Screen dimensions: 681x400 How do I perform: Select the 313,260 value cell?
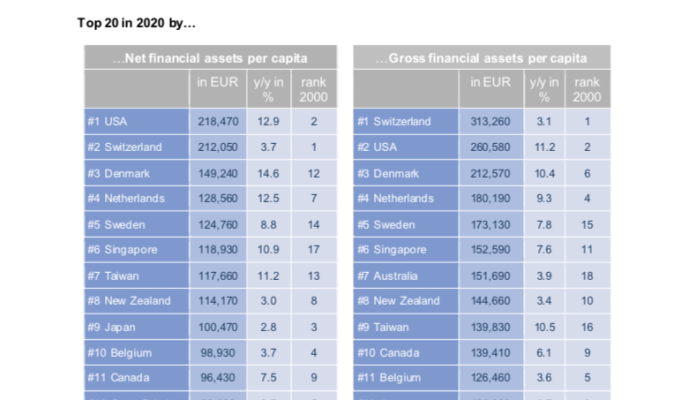coord(491,121)
